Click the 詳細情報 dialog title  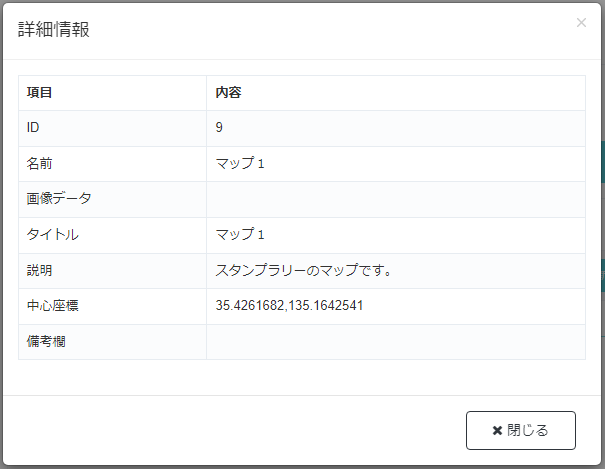coord(54,29)
